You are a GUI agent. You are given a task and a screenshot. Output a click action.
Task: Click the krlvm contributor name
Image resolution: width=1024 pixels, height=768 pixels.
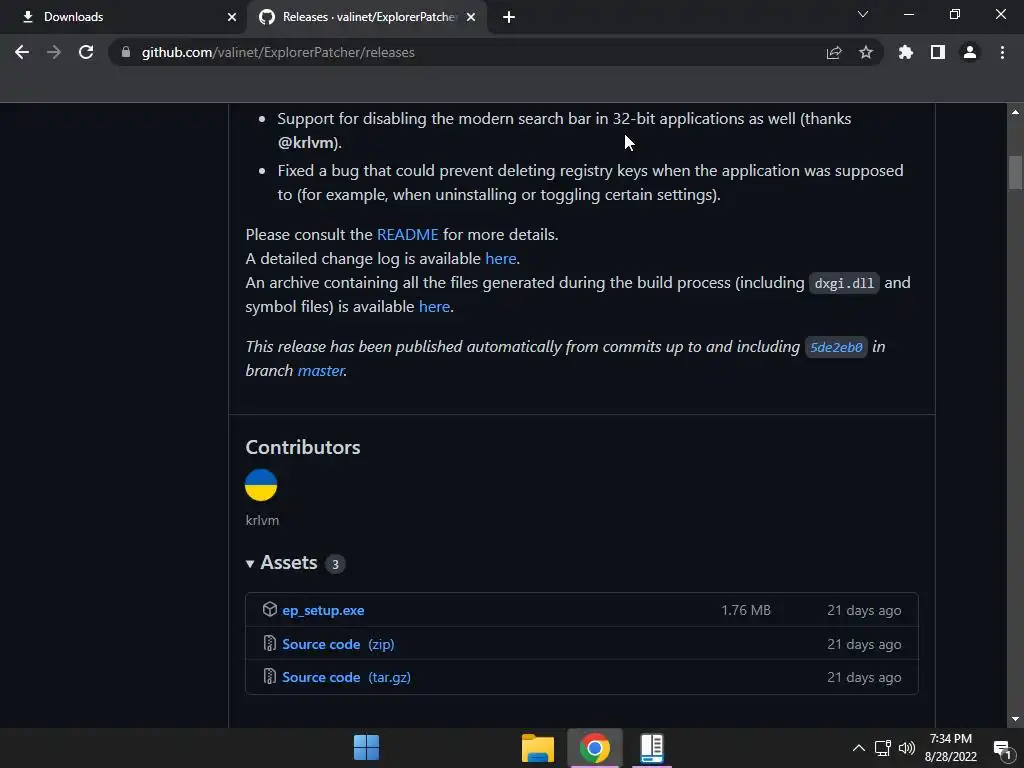[262, 520]
